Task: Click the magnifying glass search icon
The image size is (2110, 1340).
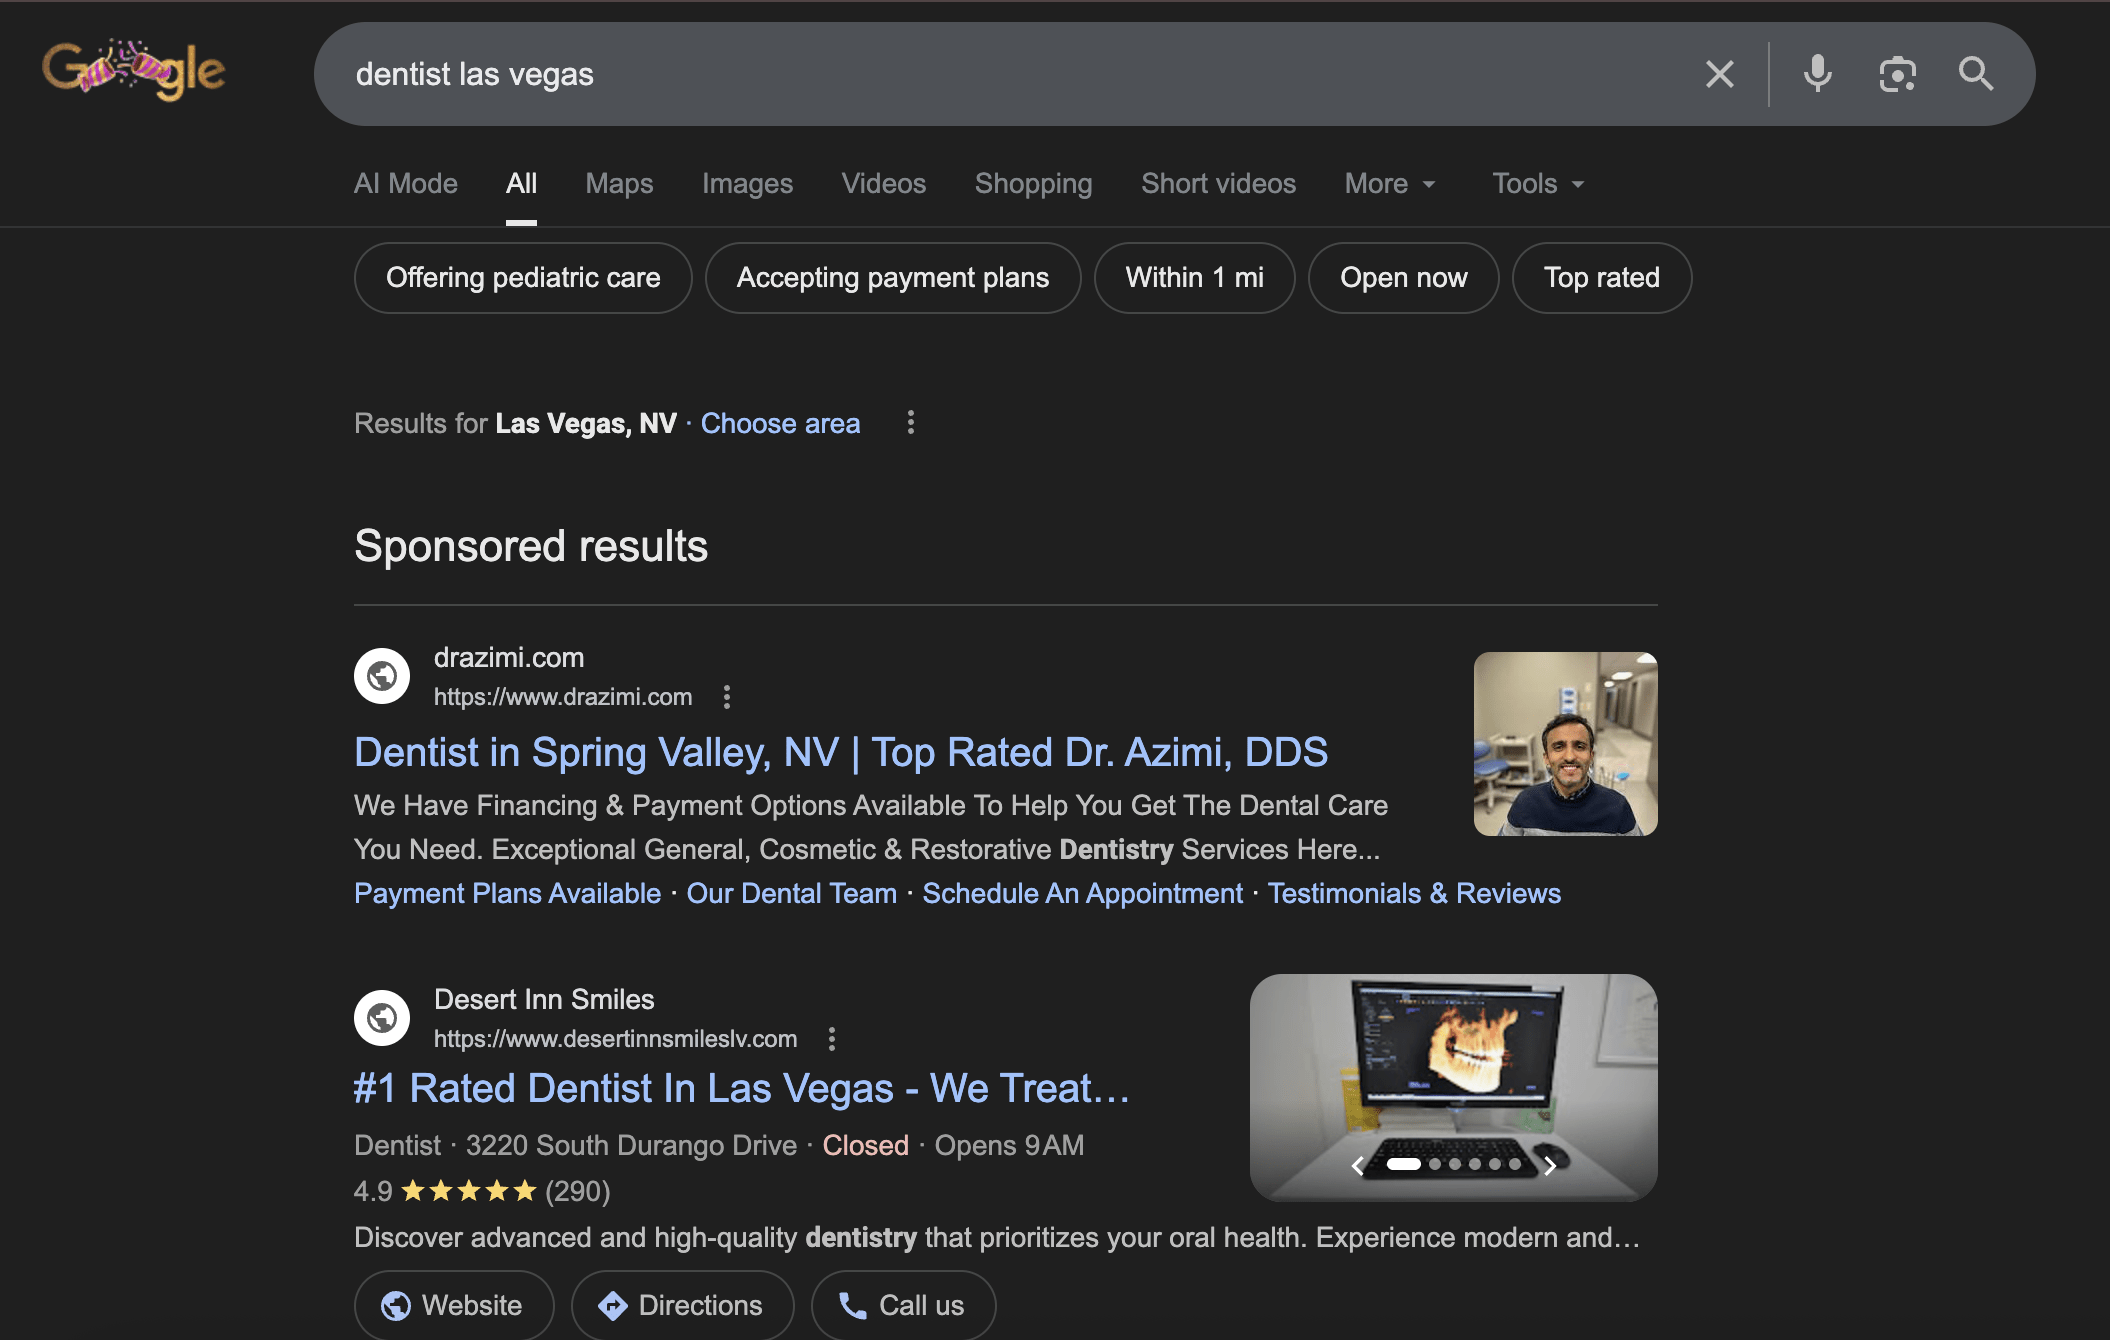Action: 1975,74
